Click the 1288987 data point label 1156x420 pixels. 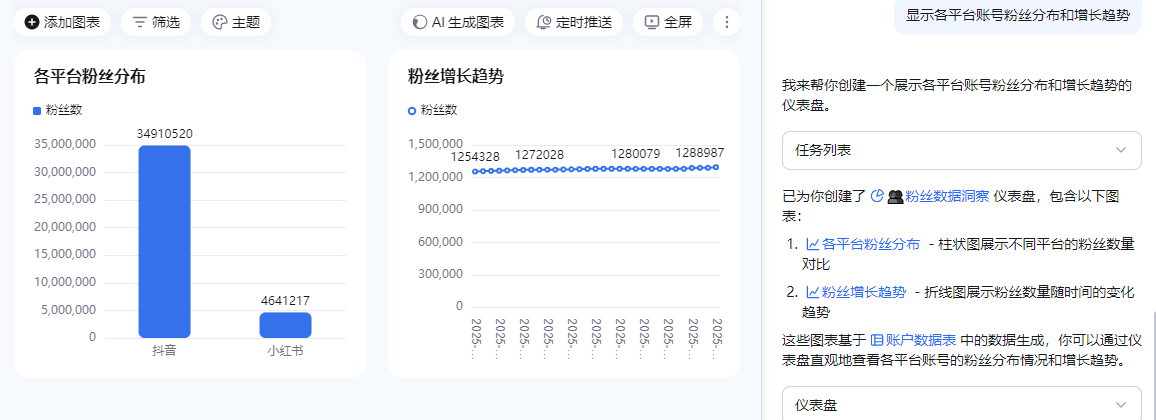pos(700,153)
